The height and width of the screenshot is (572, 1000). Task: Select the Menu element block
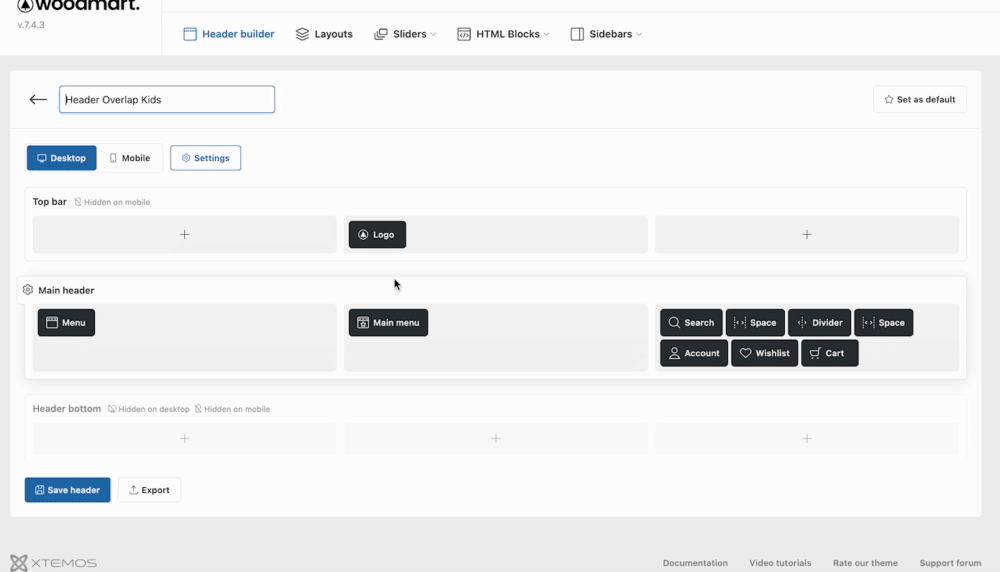coord(66,323)
